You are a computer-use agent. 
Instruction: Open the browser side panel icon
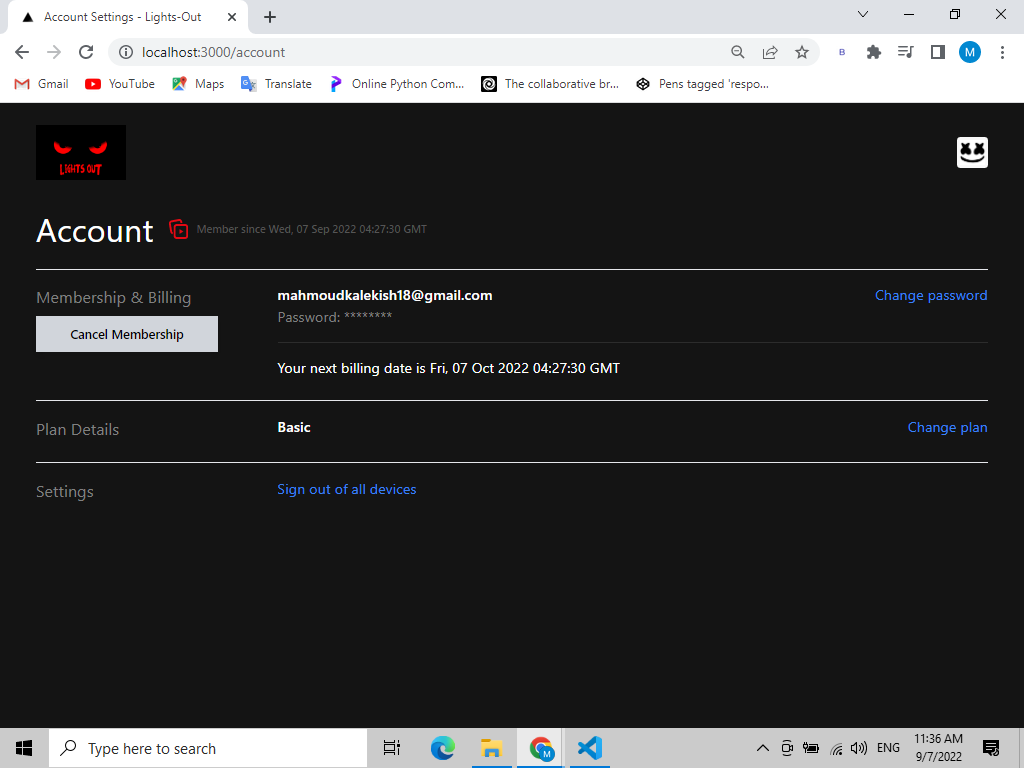[x=937, y=51]
